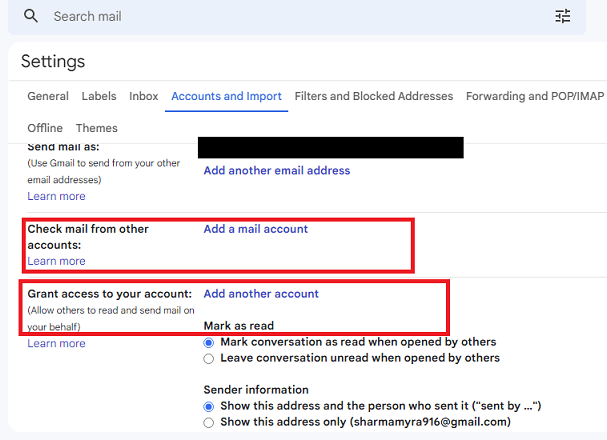
Task: Go to the Inbox settings tab
Action: point(144,97)
